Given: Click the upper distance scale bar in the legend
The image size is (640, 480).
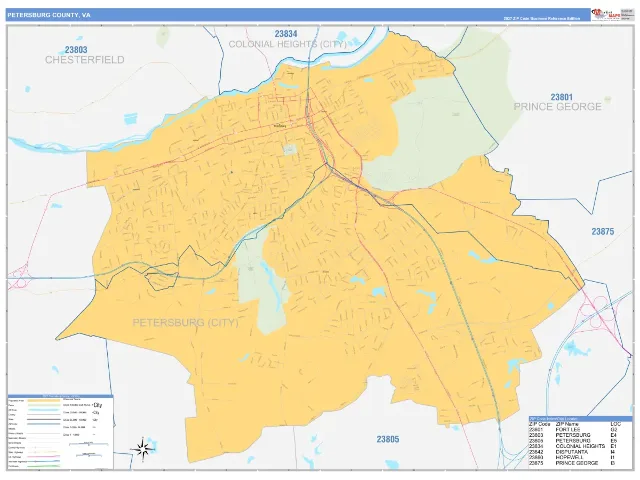Looking at the screenshot, I should pos(89,444).
